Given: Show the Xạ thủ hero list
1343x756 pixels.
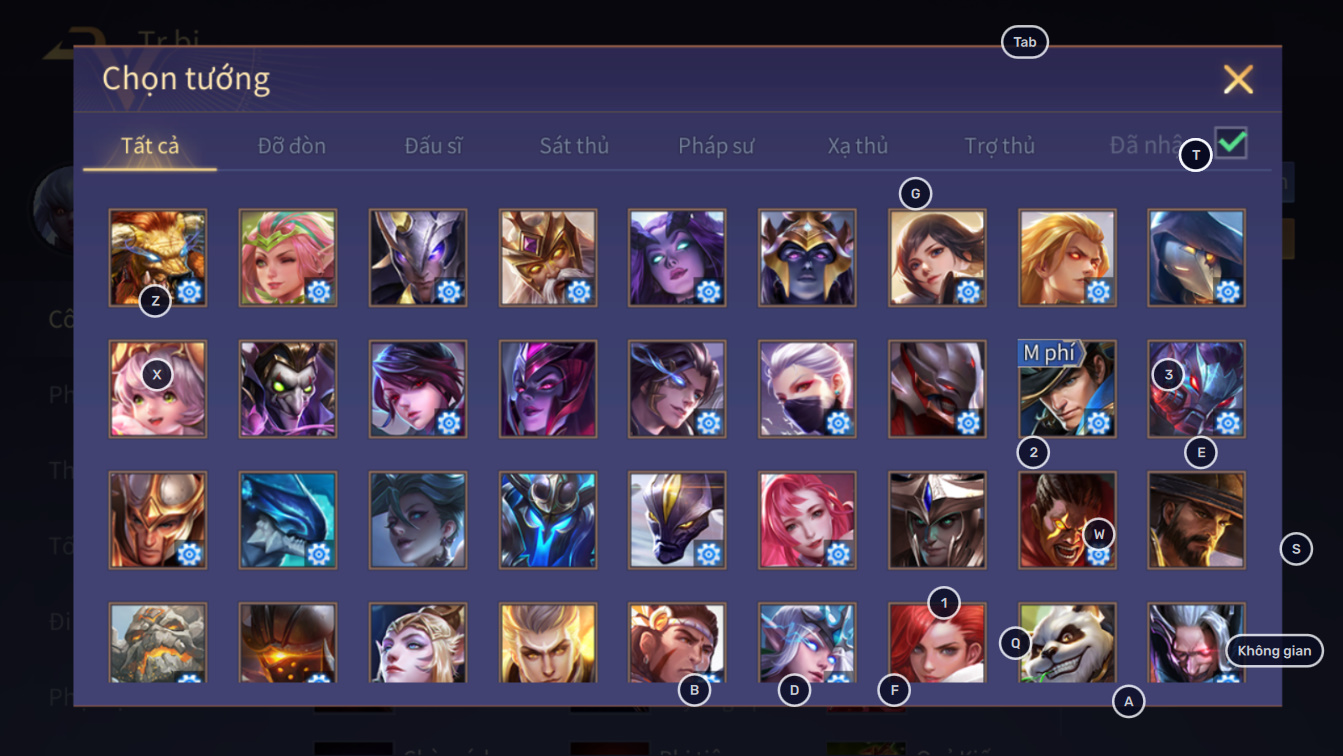Looking at the screenshot, I should point(858,146).
